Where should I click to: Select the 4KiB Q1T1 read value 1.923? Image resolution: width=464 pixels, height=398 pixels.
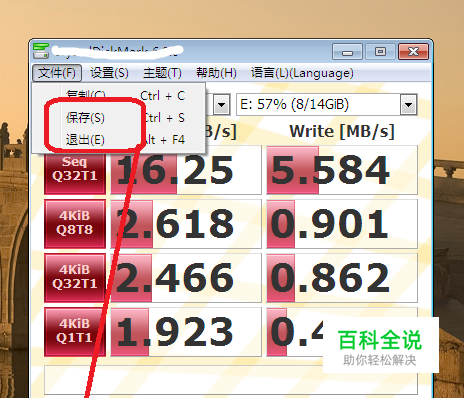coord(186,332)
